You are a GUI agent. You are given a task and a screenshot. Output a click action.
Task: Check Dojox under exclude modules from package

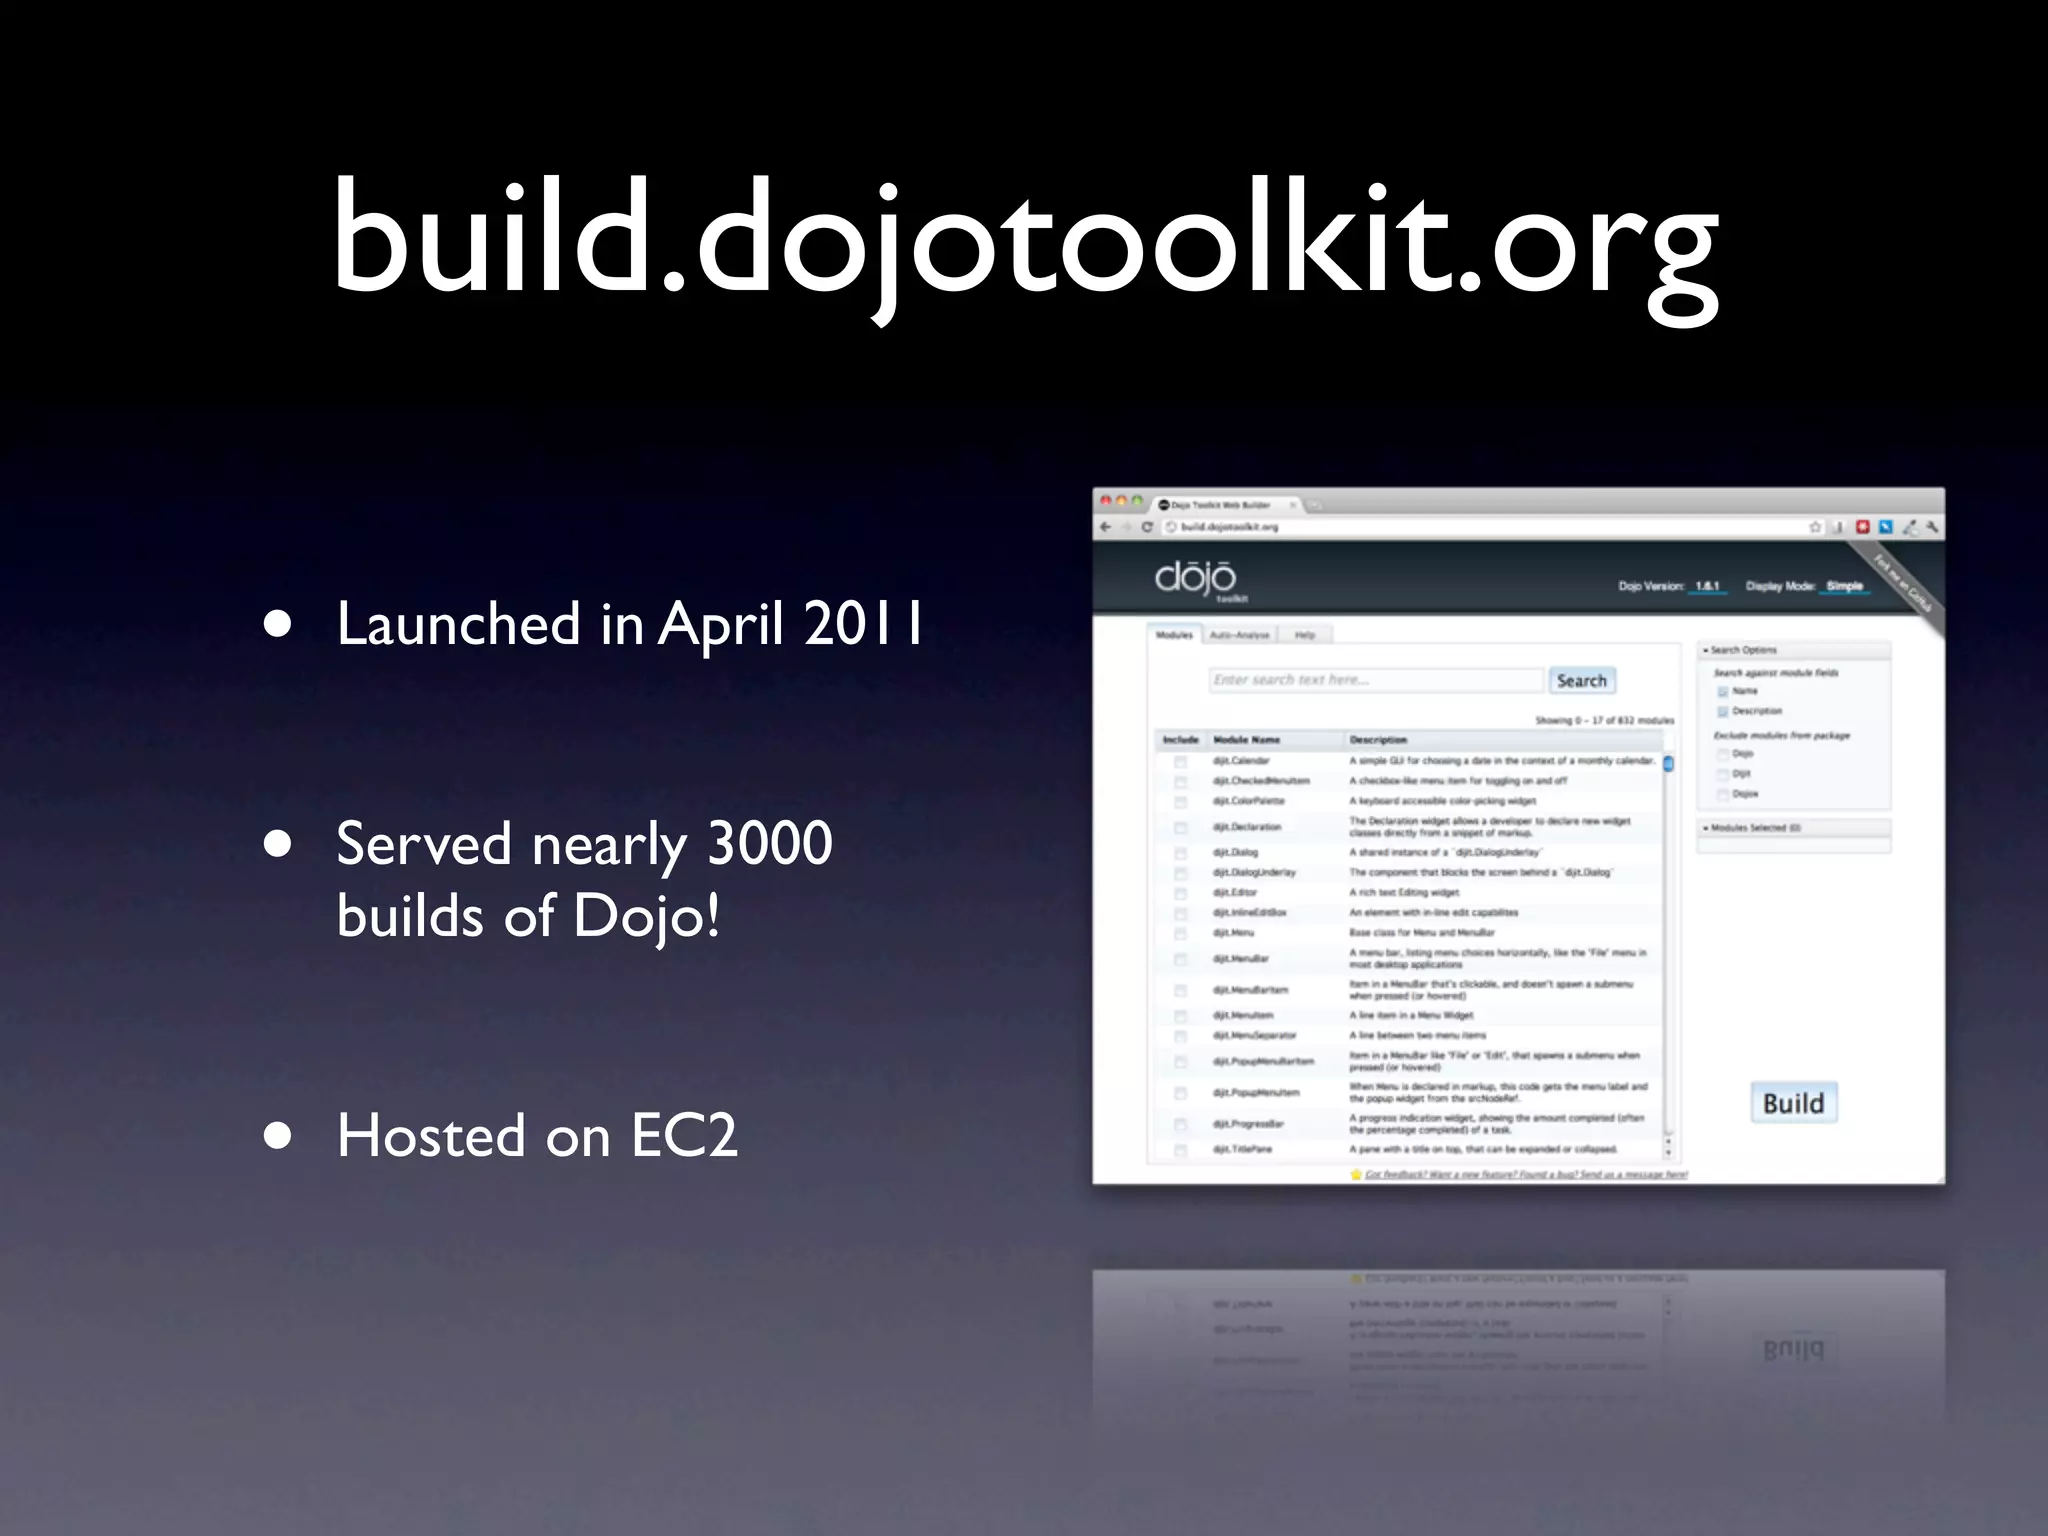click(1723, 794)
